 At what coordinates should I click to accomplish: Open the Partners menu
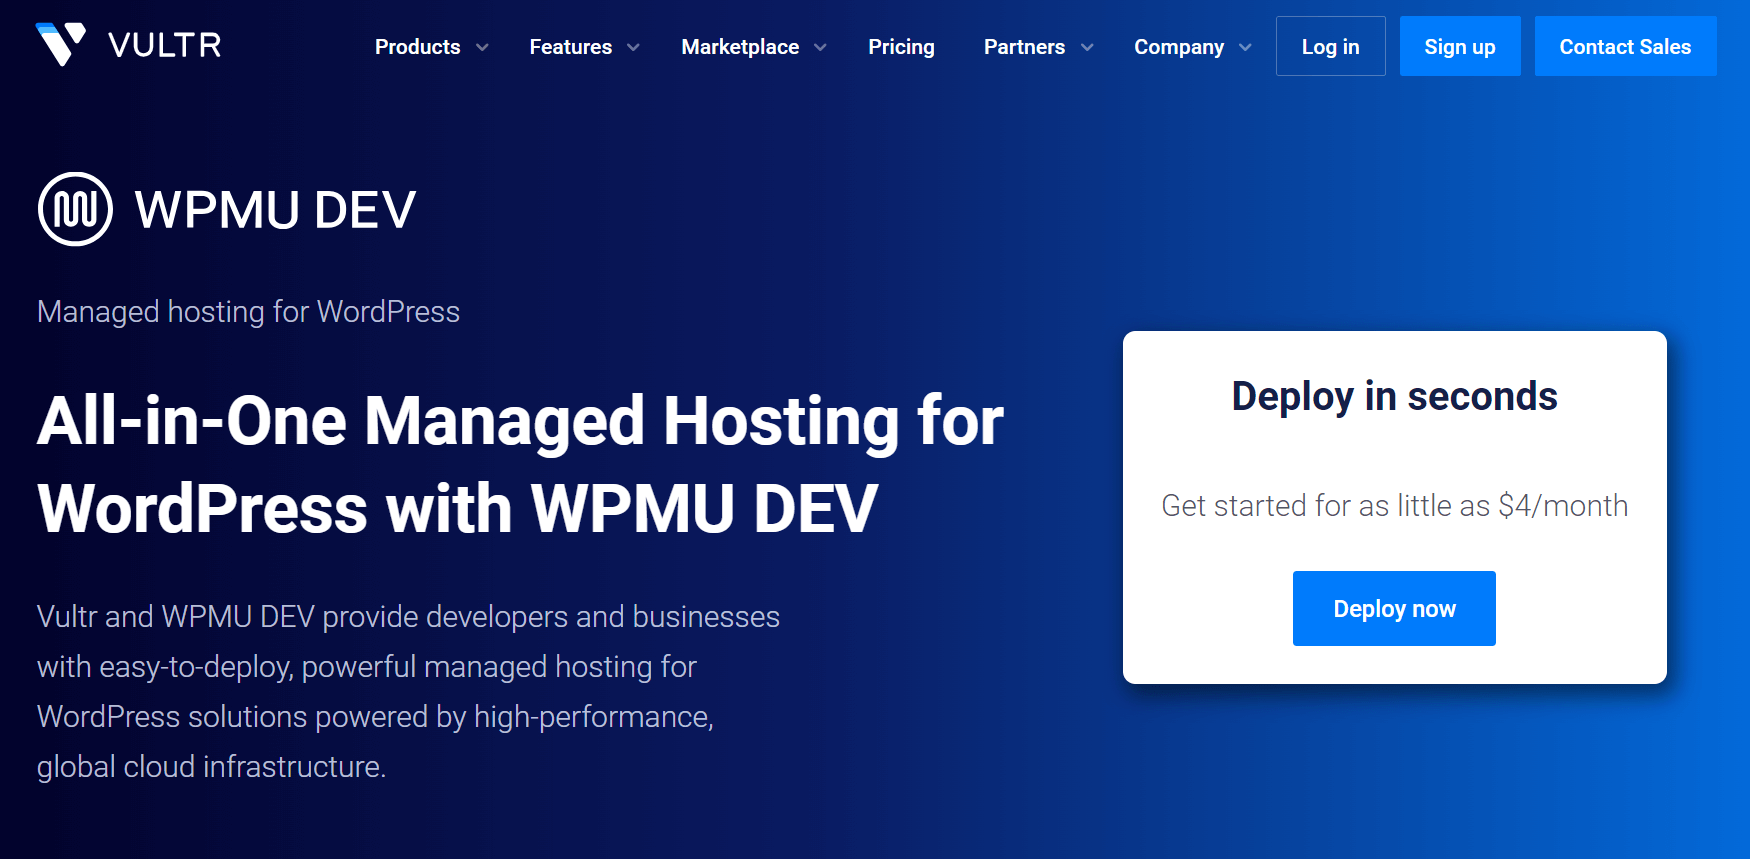coord(1024,47)
